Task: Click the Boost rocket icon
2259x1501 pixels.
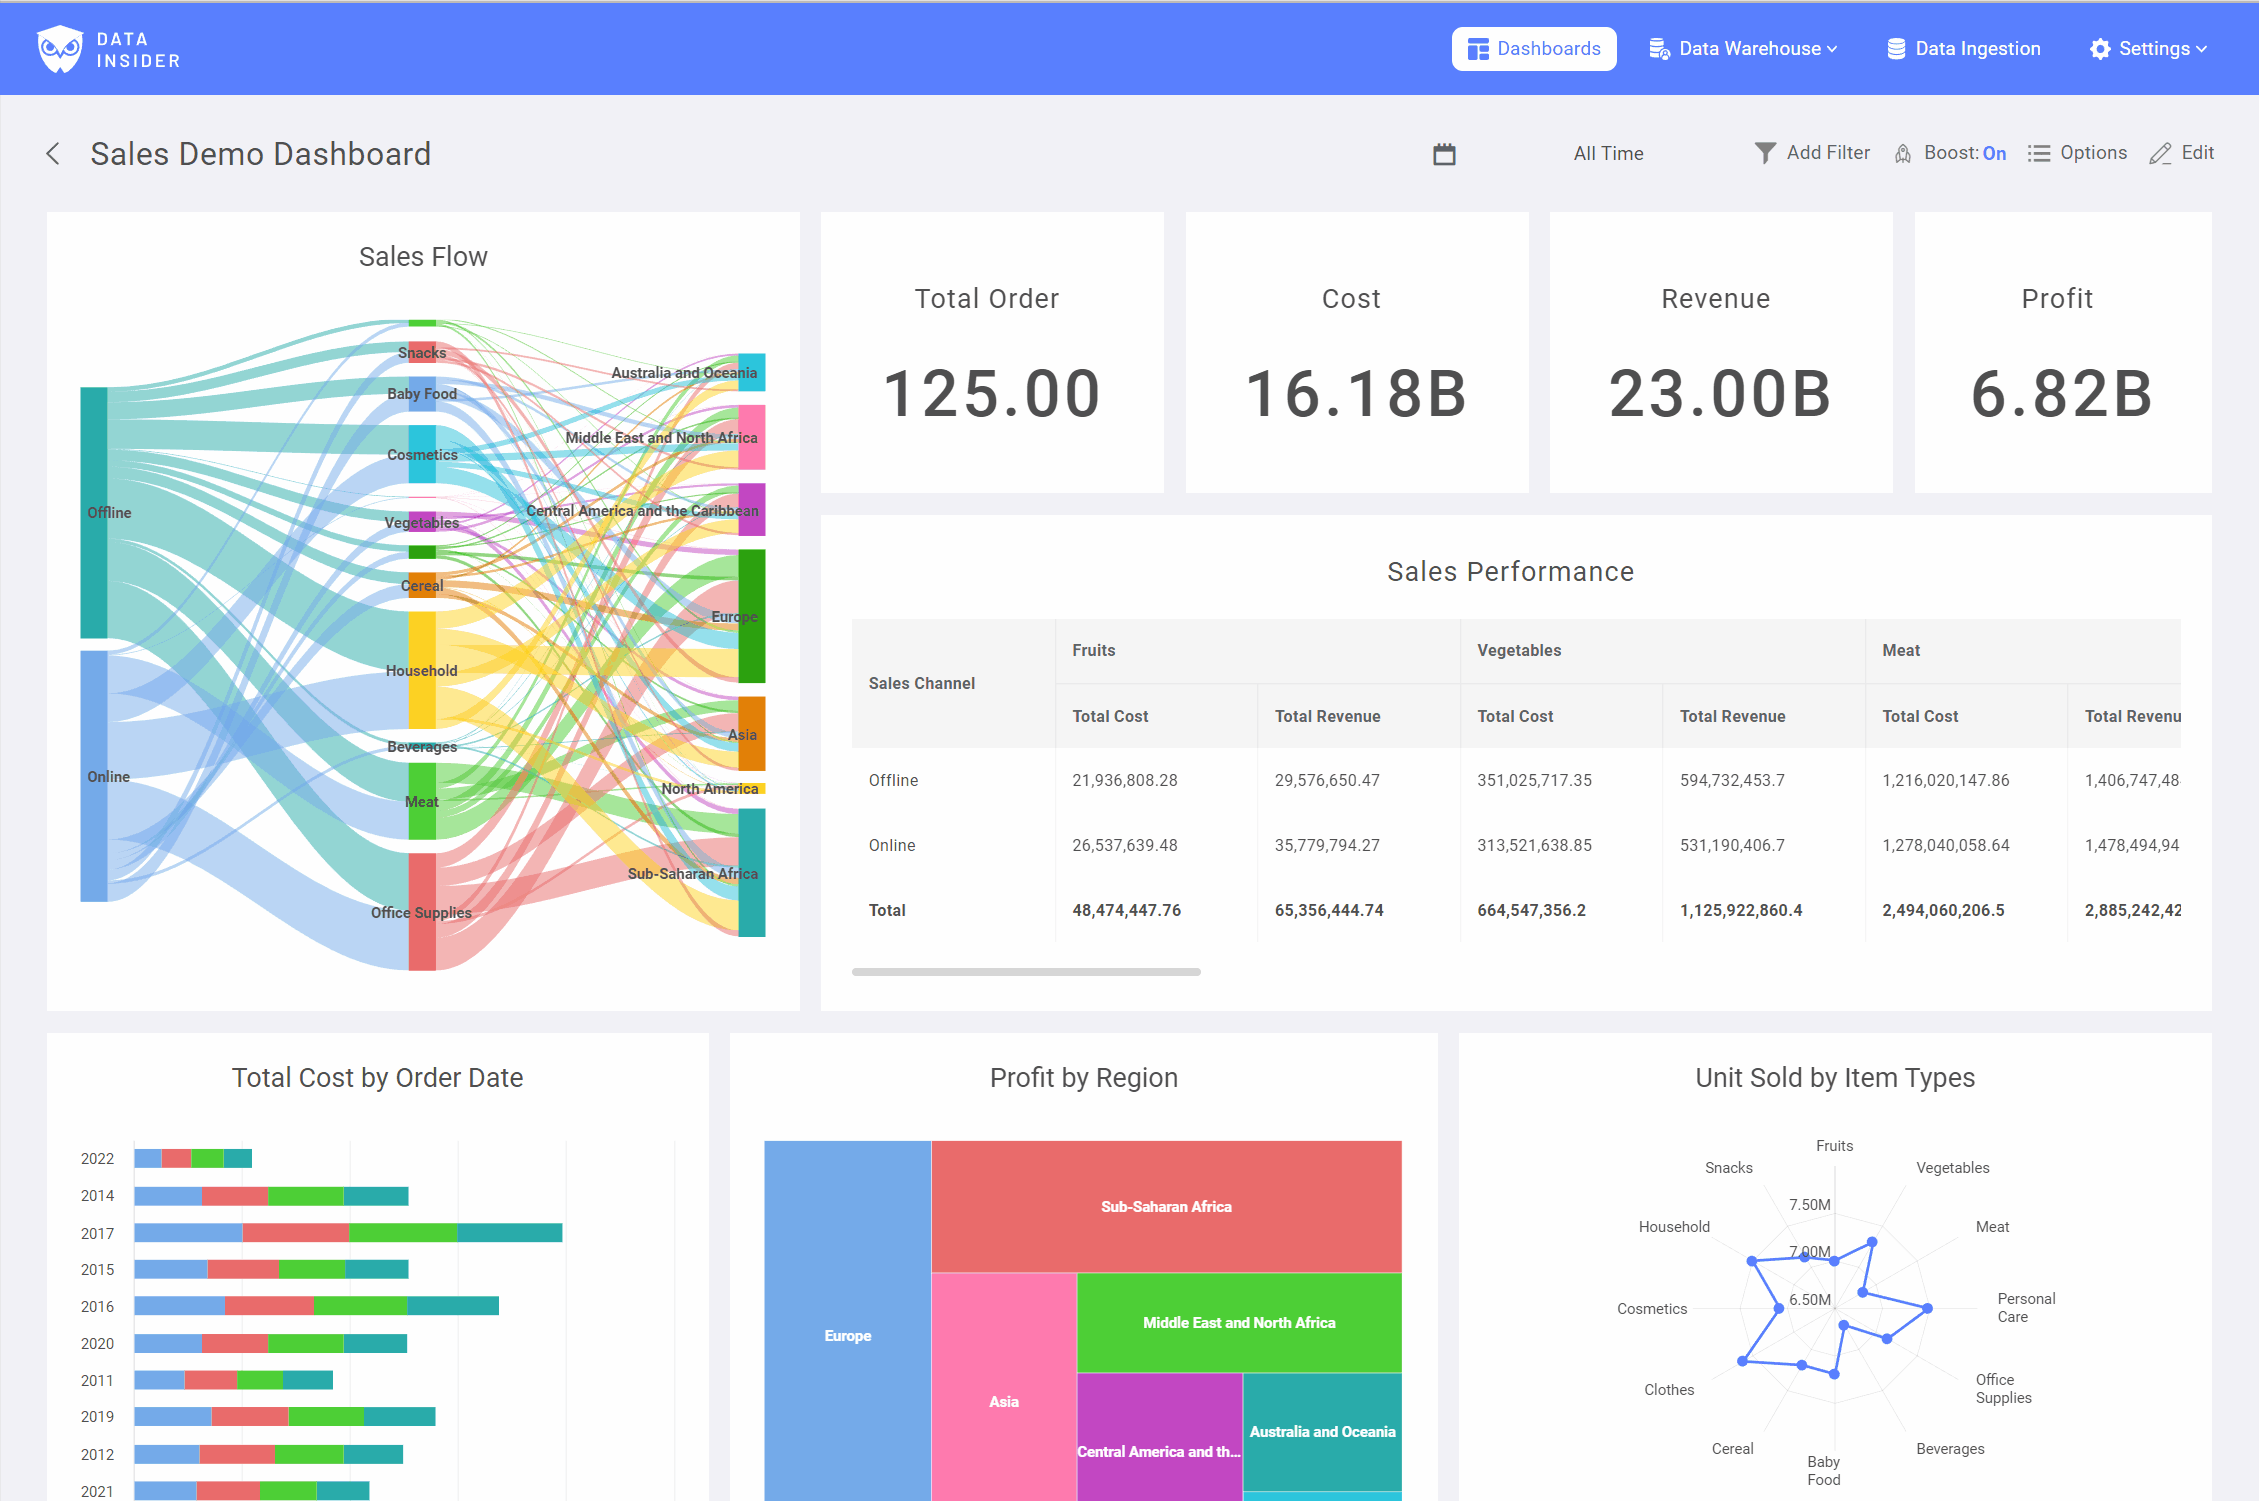Action: [x=1902, y=154]
